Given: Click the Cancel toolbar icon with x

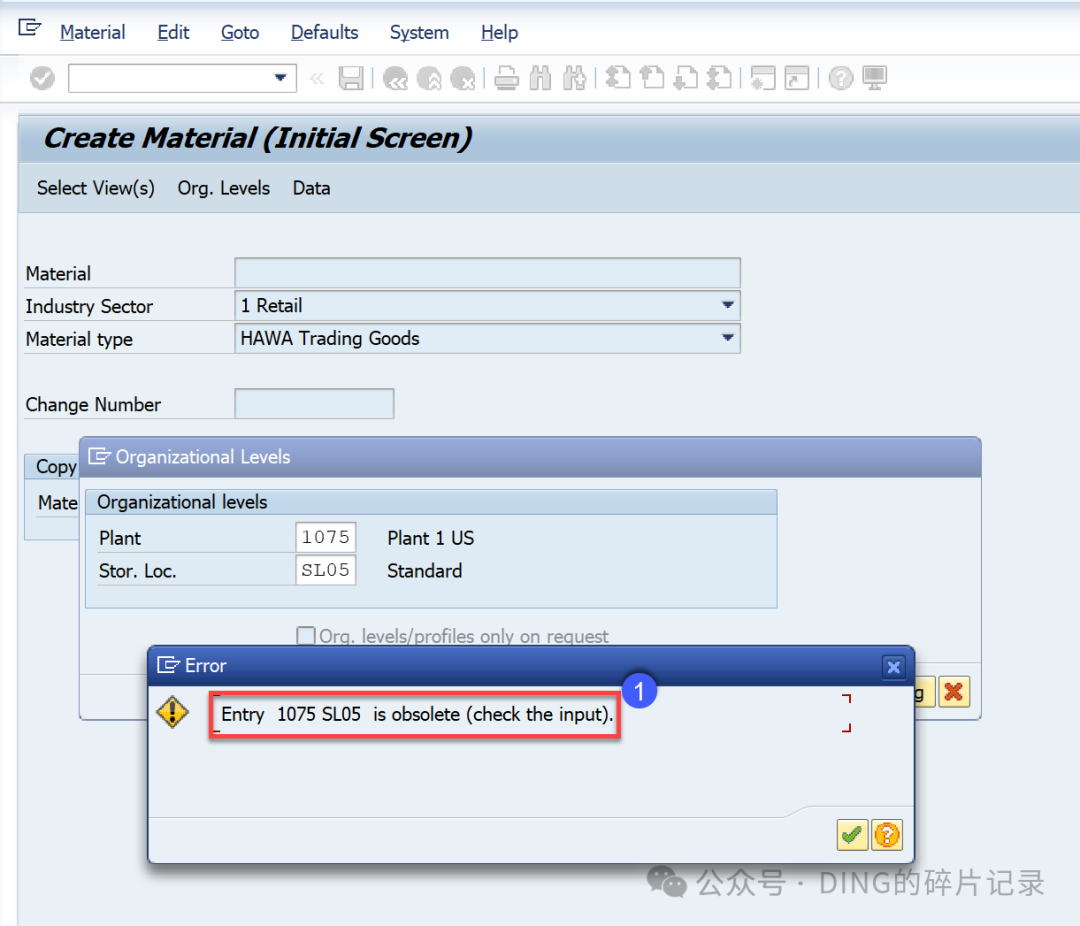Looking at the screenshot, I should pos(463,78).
